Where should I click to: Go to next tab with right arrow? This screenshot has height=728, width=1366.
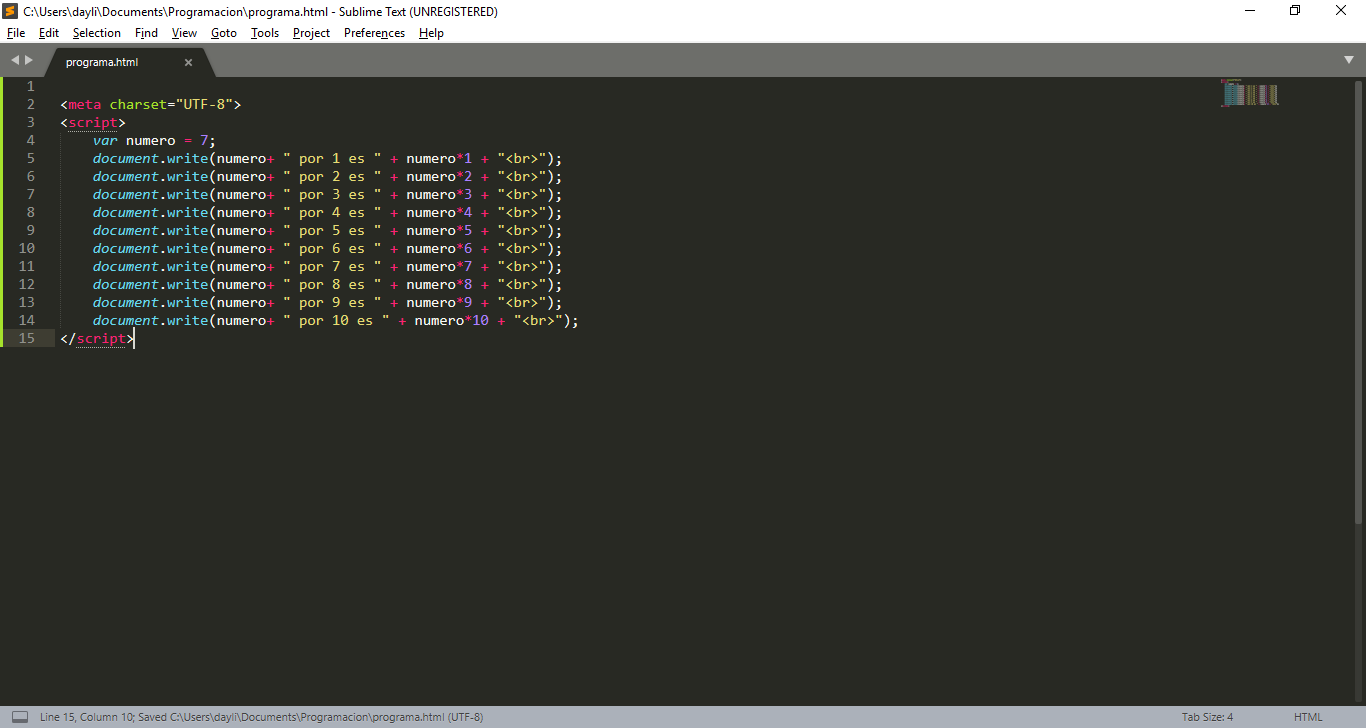tap(29, 61)
